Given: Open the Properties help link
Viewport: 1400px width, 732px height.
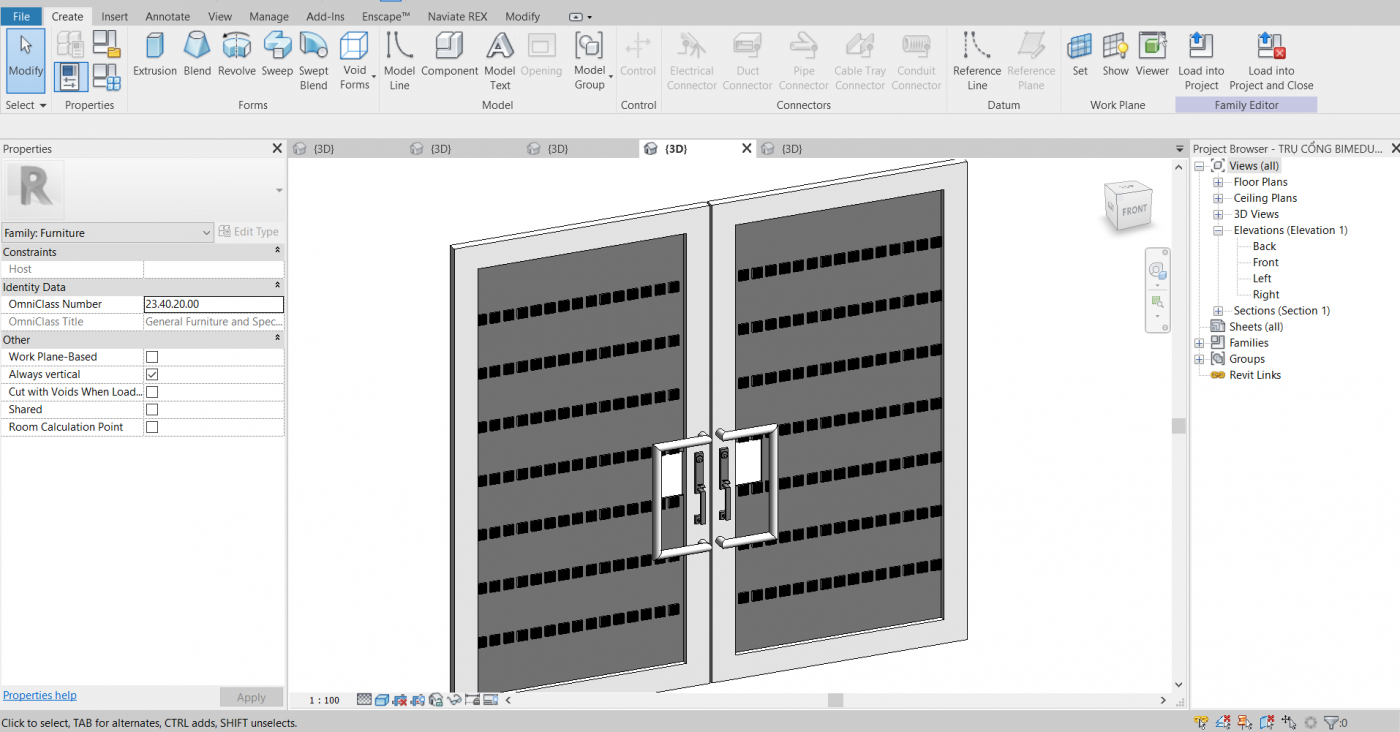Looking at the screenshot, I should tap(39, 695).
